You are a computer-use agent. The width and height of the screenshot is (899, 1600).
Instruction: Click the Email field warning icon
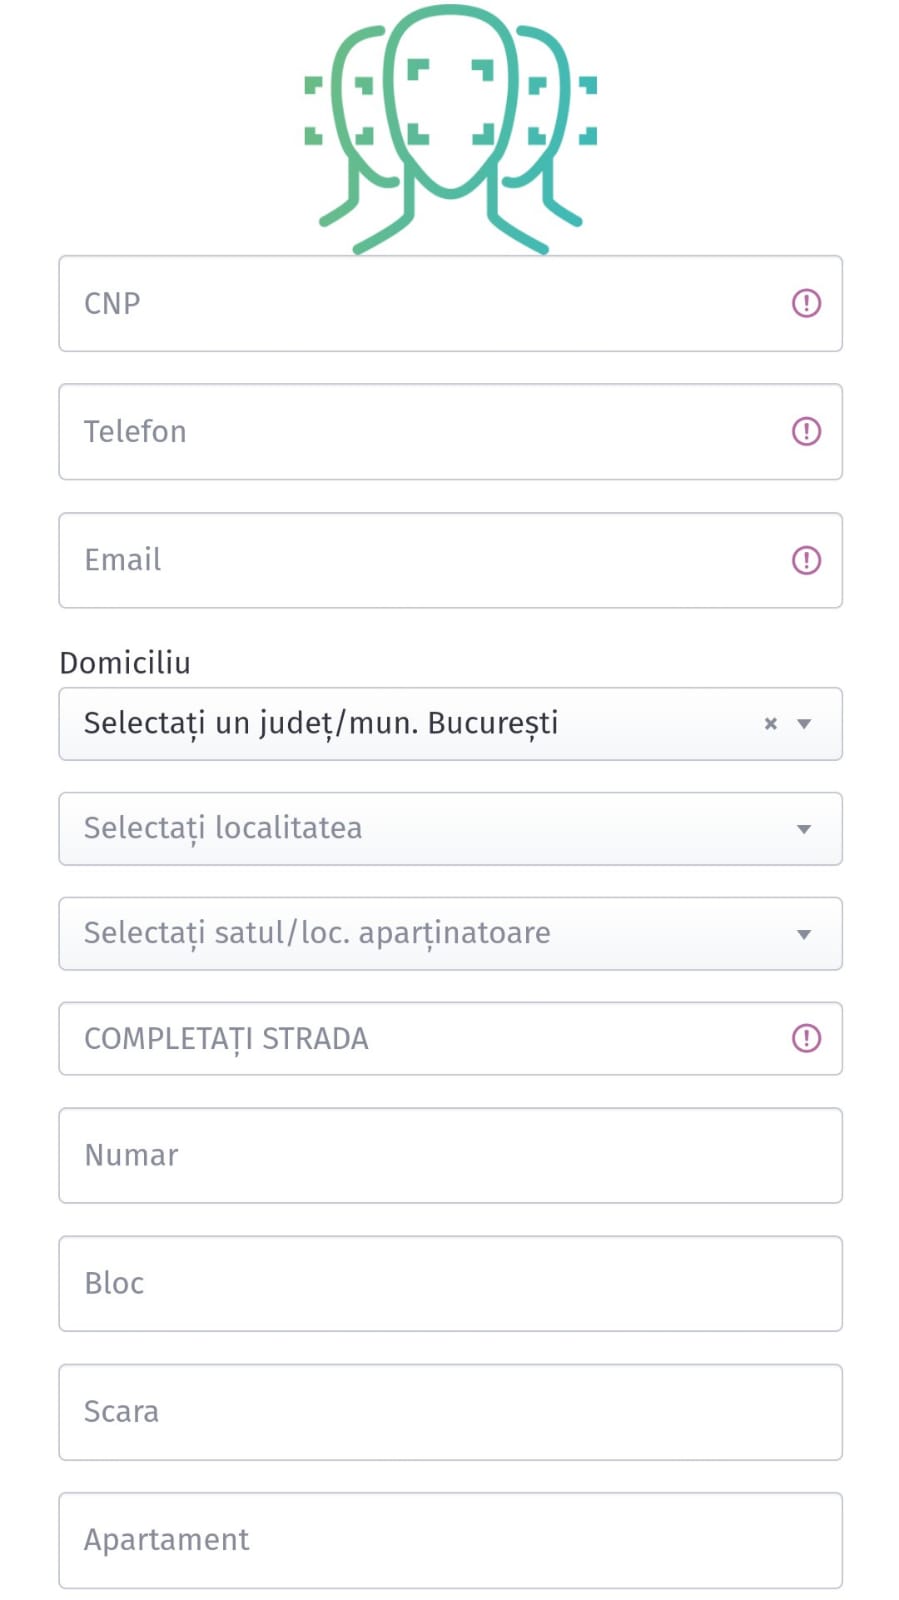coord(806,560)
